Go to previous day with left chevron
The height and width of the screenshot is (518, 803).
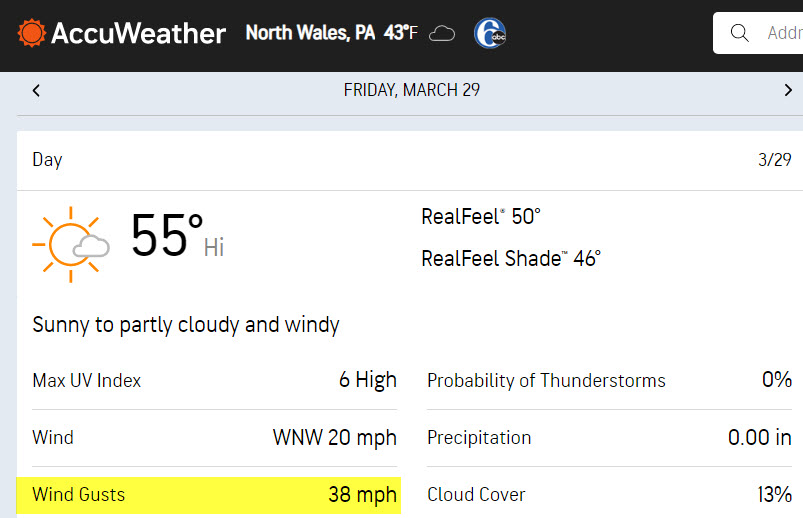[36, 91]
